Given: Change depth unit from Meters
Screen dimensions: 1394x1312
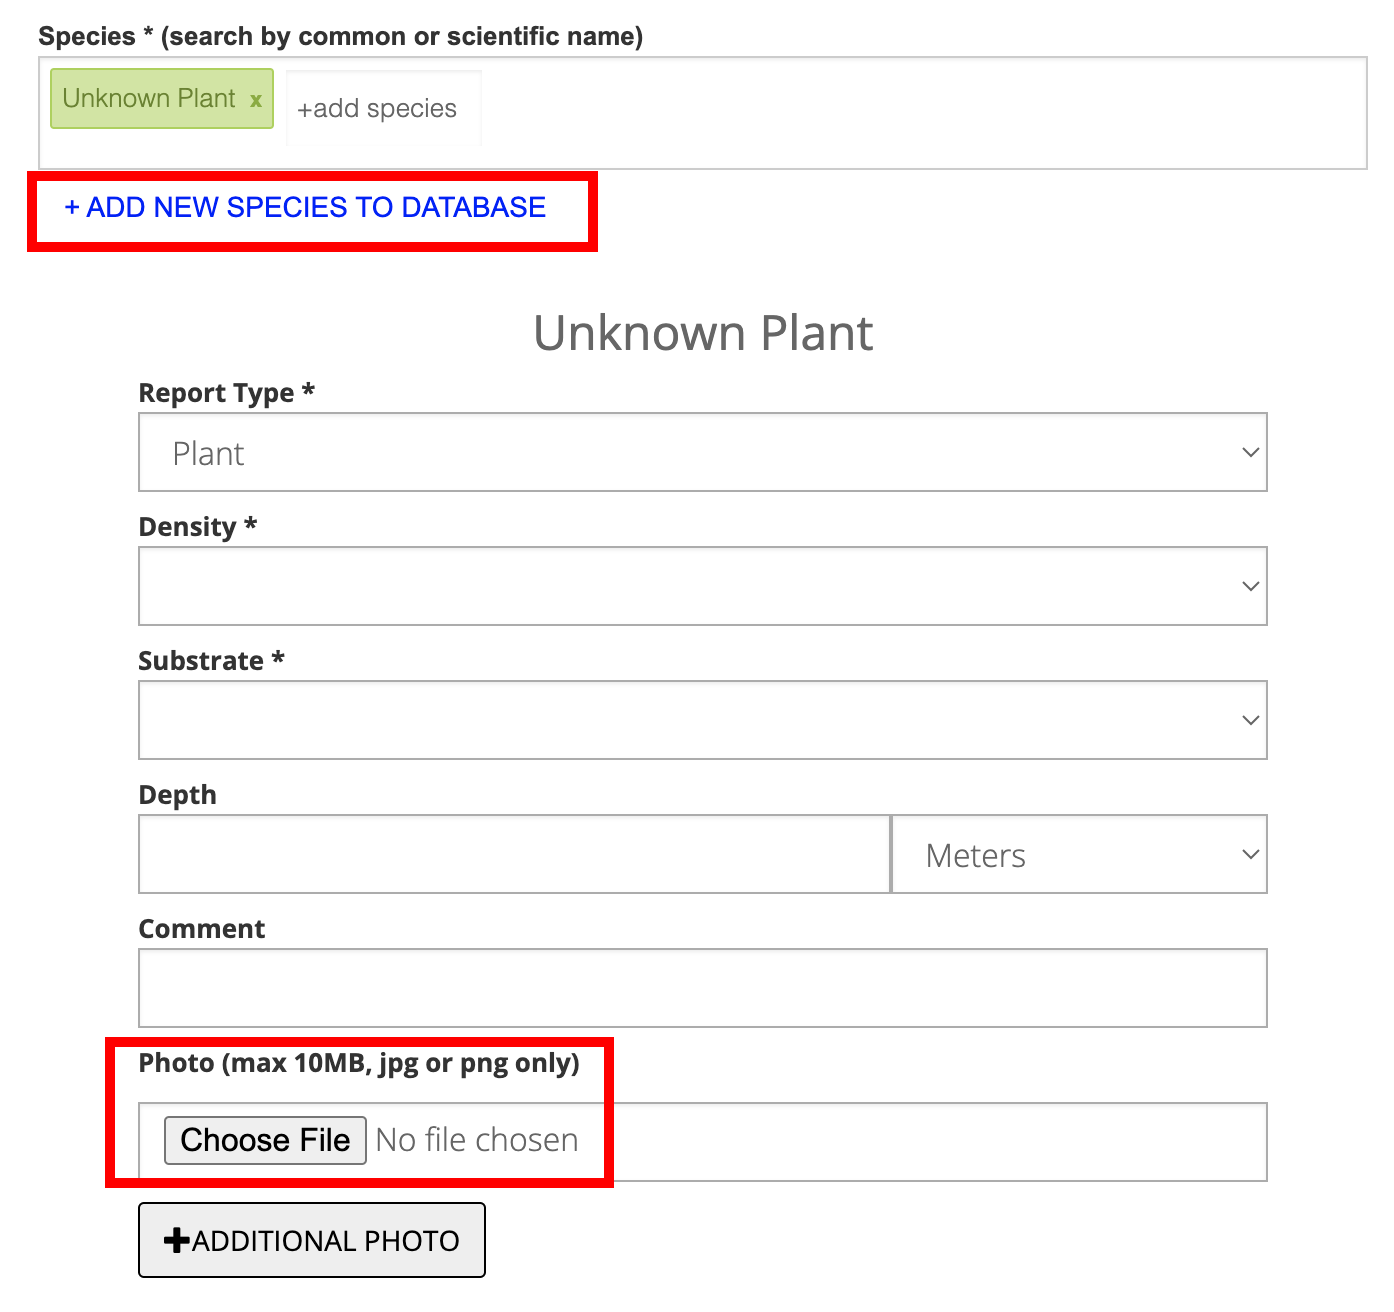Looking at the screenshot, I should [1078, 855].
